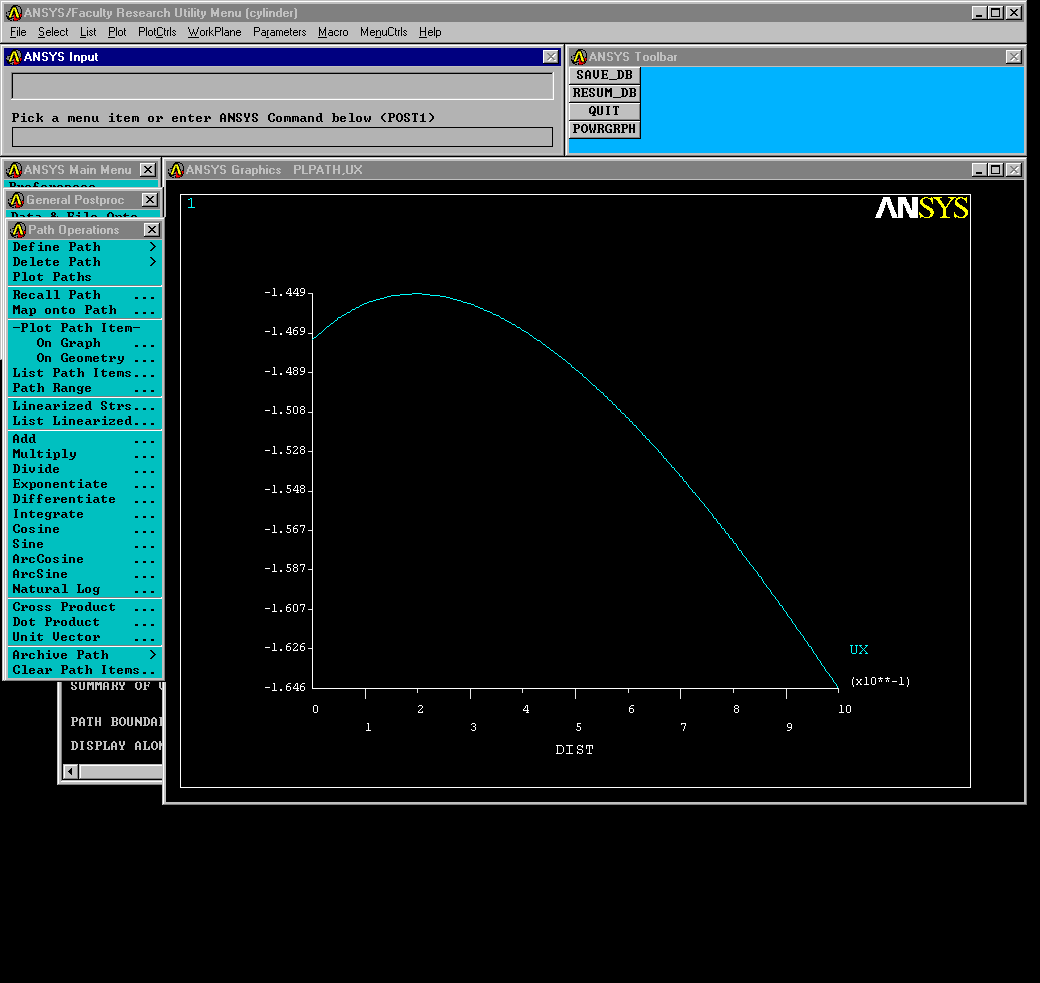Open List Linearized dialog
1040x983 pixels.
point(84,421)
